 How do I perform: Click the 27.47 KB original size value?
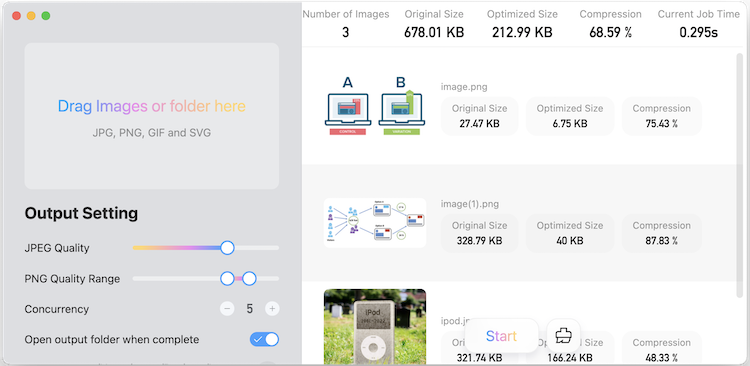pyautogui.click(x=479, y=124)
